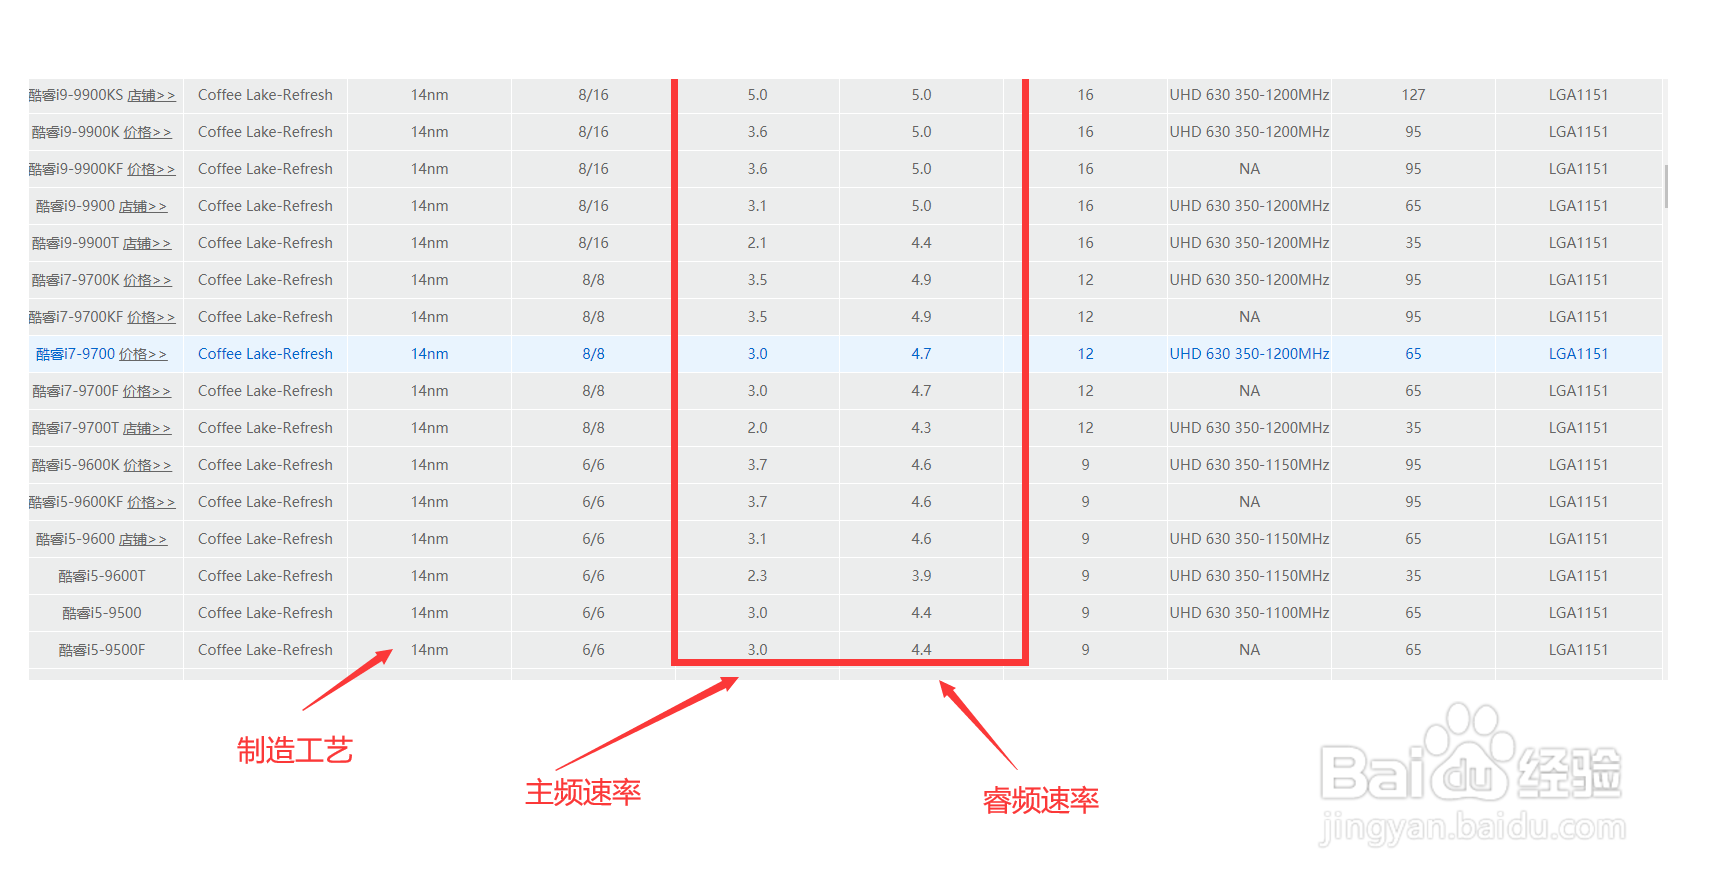The height and width of the screenshot is (886, 1720).
Task: Select the 酷睿i5-9500F model name
Action: pyautogui.click(x=102, y=650)
